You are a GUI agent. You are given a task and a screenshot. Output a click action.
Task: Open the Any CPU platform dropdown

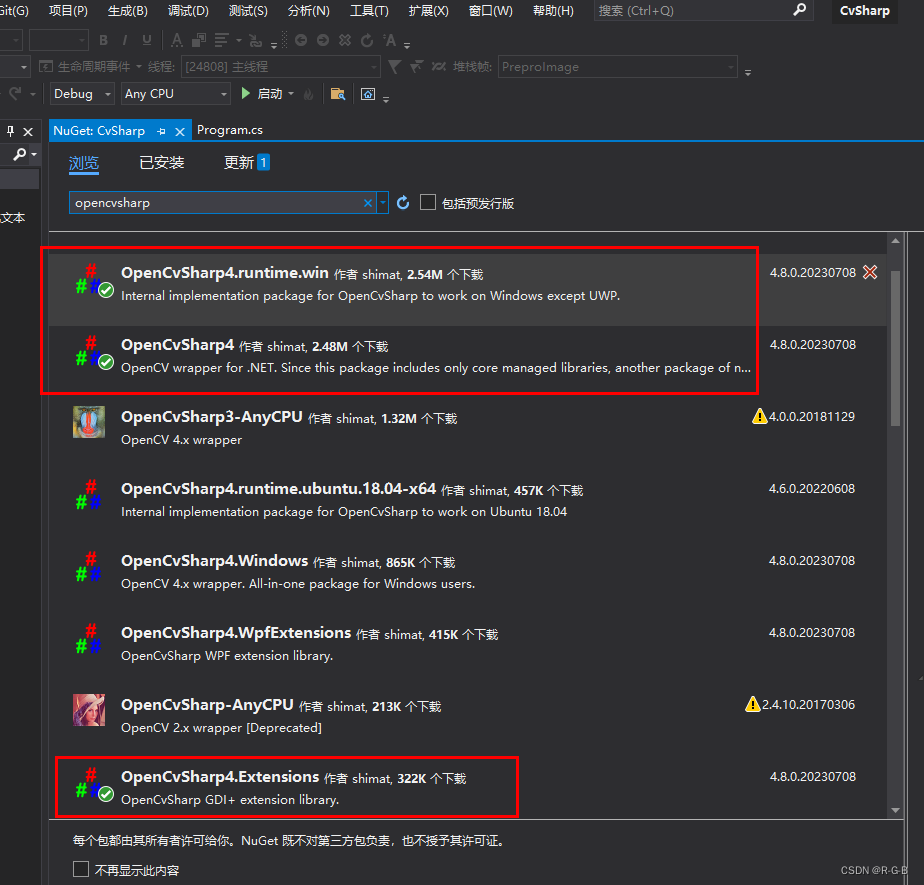tap(175, 94)
